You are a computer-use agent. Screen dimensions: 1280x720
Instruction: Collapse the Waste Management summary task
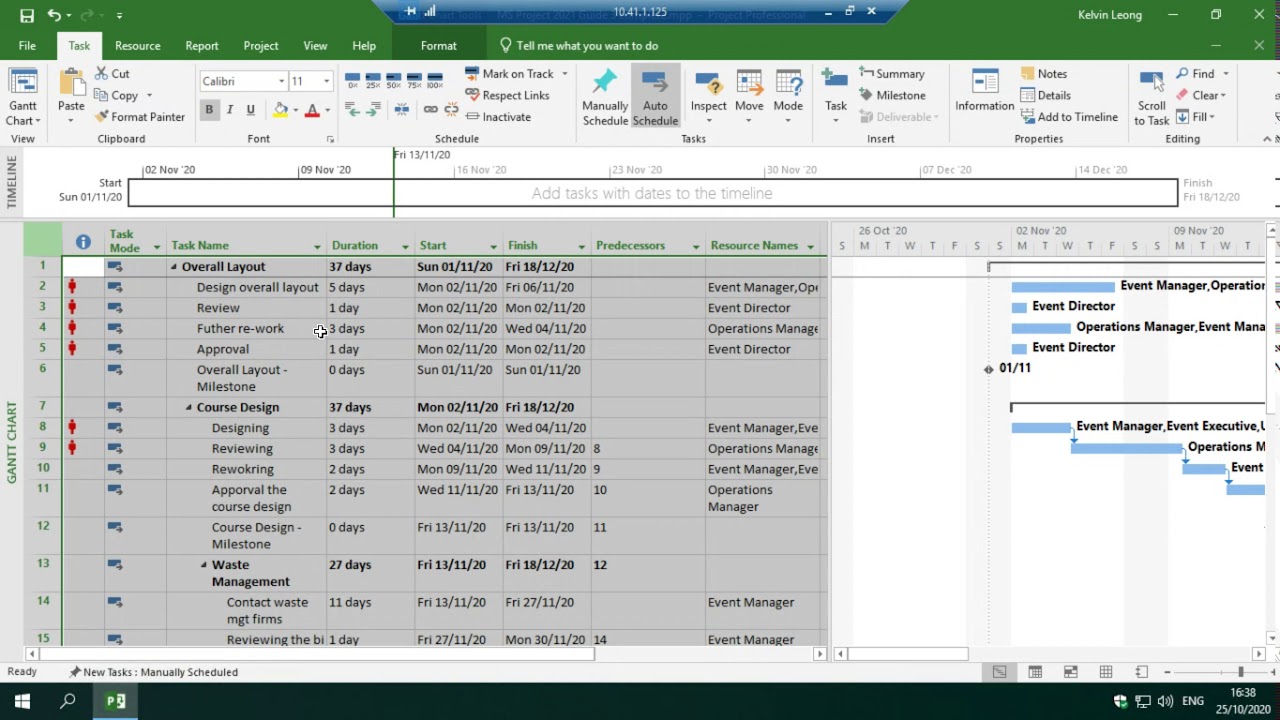click(x=204, y=565)
